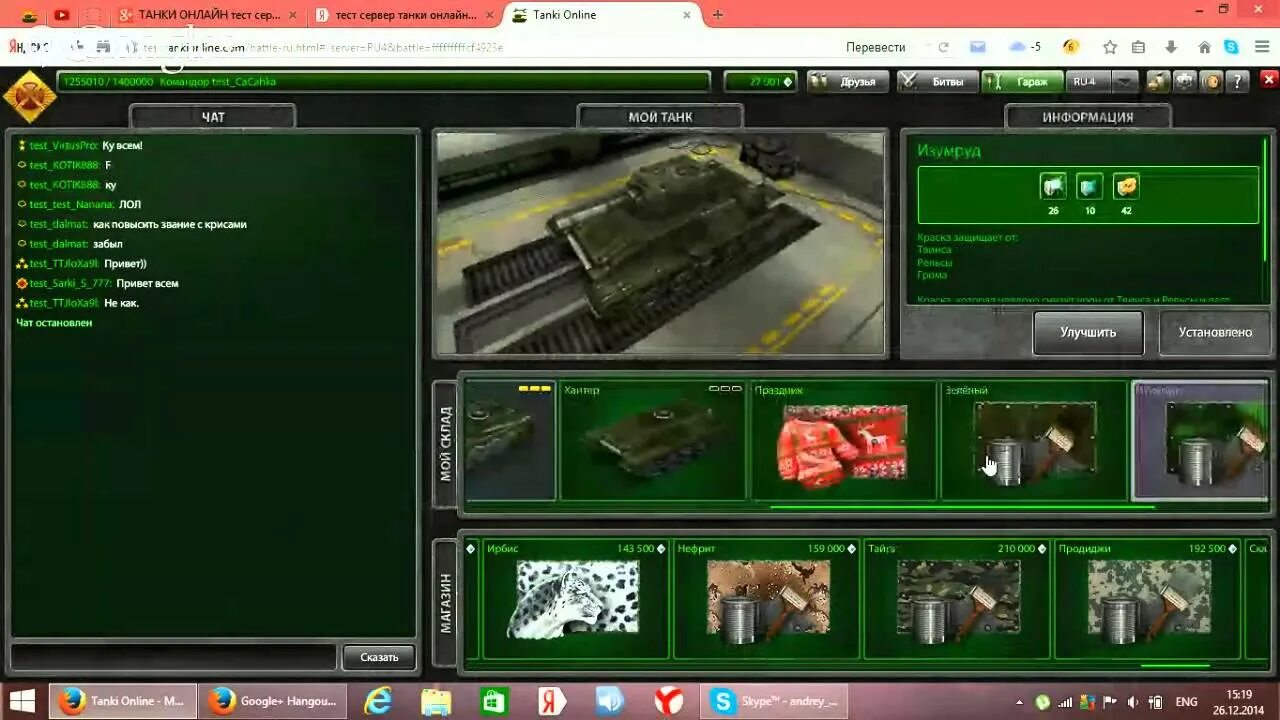Screen dimensions: 1280x720
Task: Open the Skype andrey taskbar window
Action: tap(775, 701)
